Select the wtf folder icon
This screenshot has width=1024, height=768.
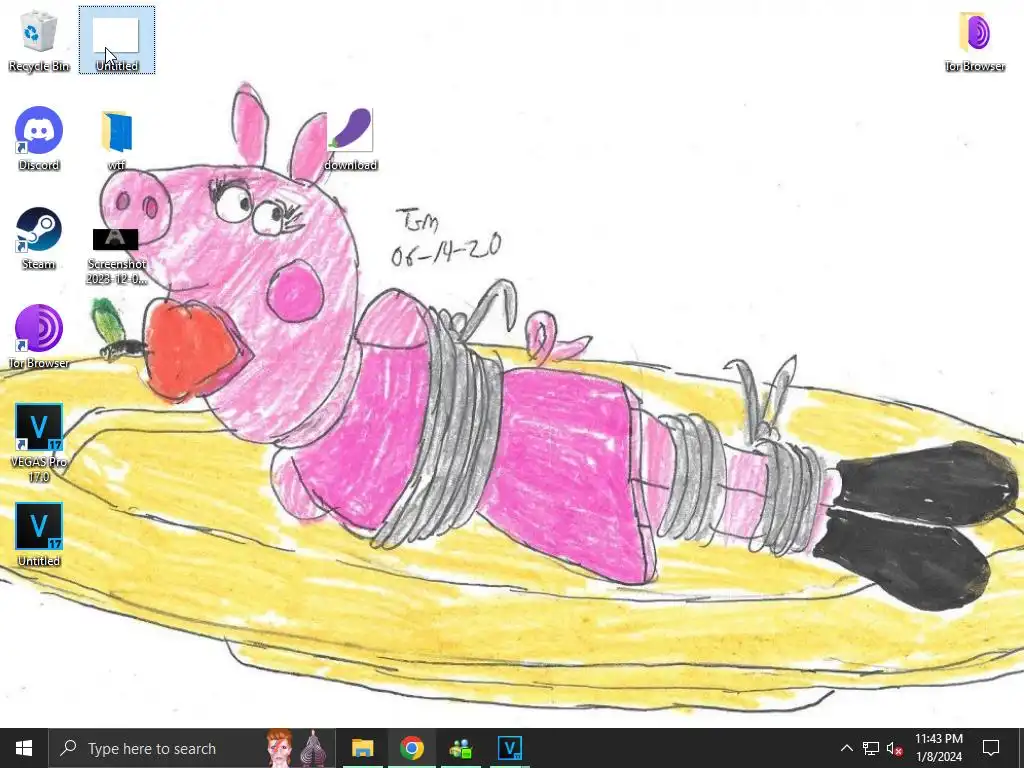pos(117,140)
